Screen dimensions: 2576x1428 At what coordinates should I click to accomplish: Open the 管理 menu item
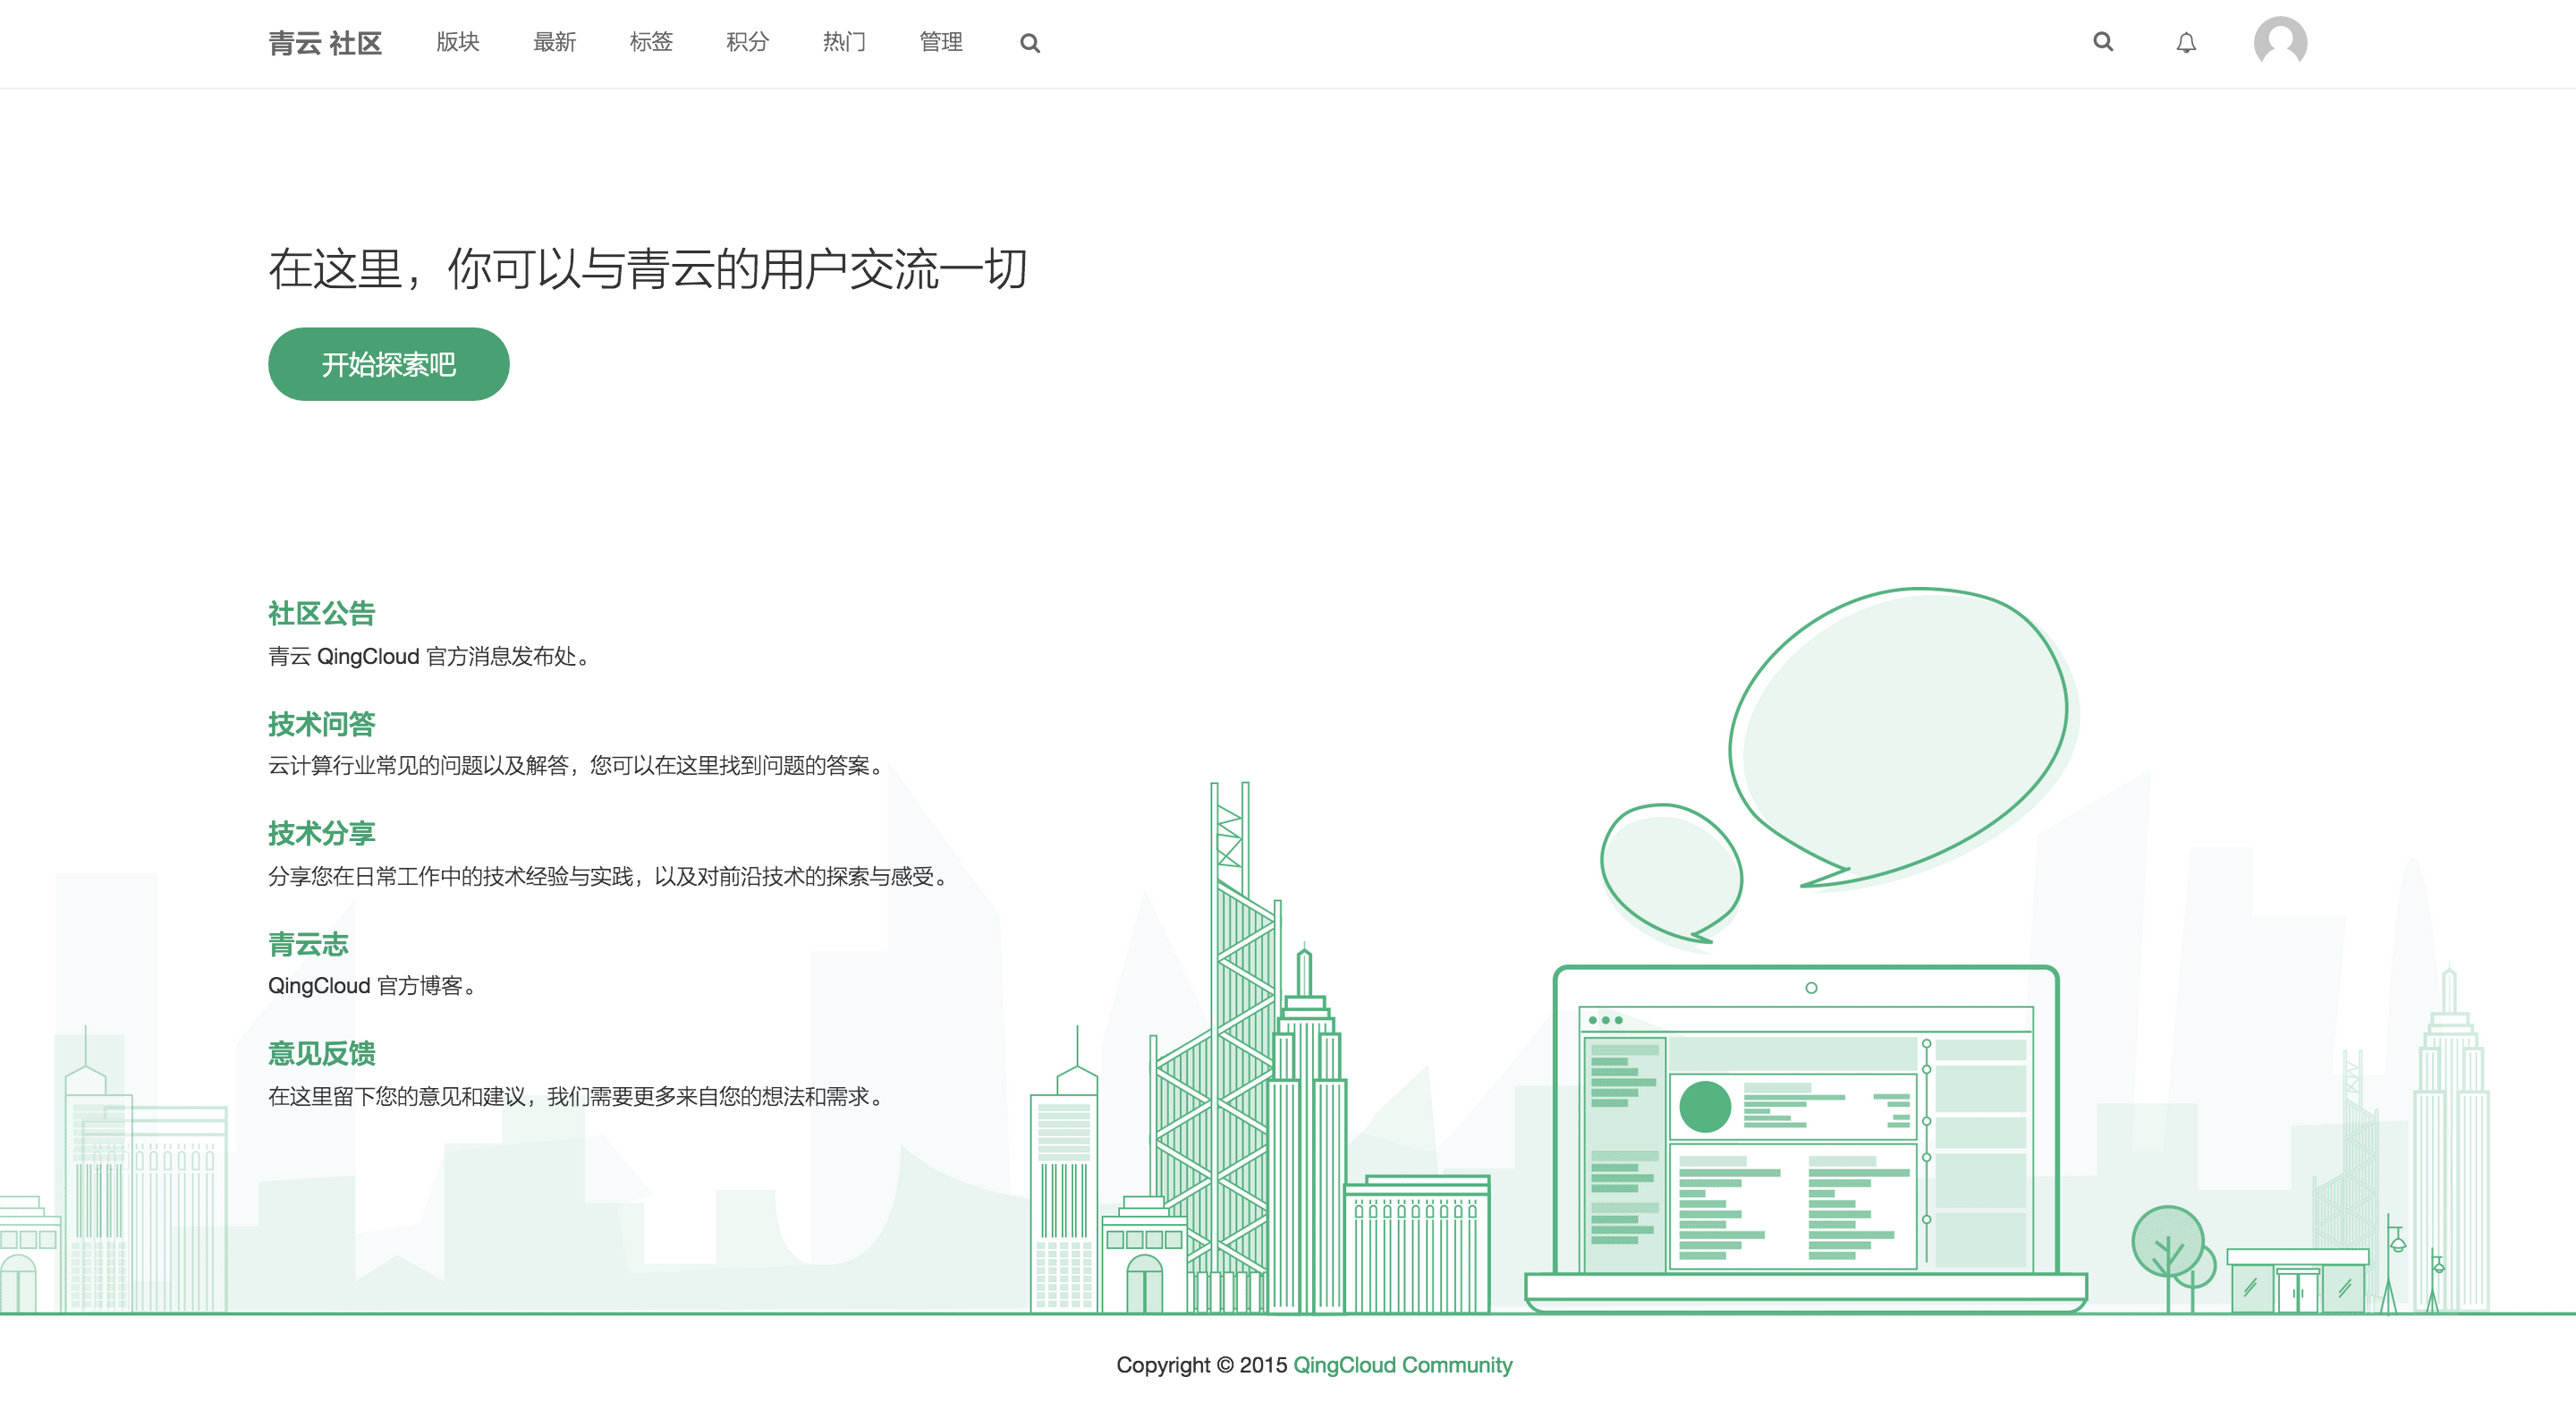[x=940, y=42]
